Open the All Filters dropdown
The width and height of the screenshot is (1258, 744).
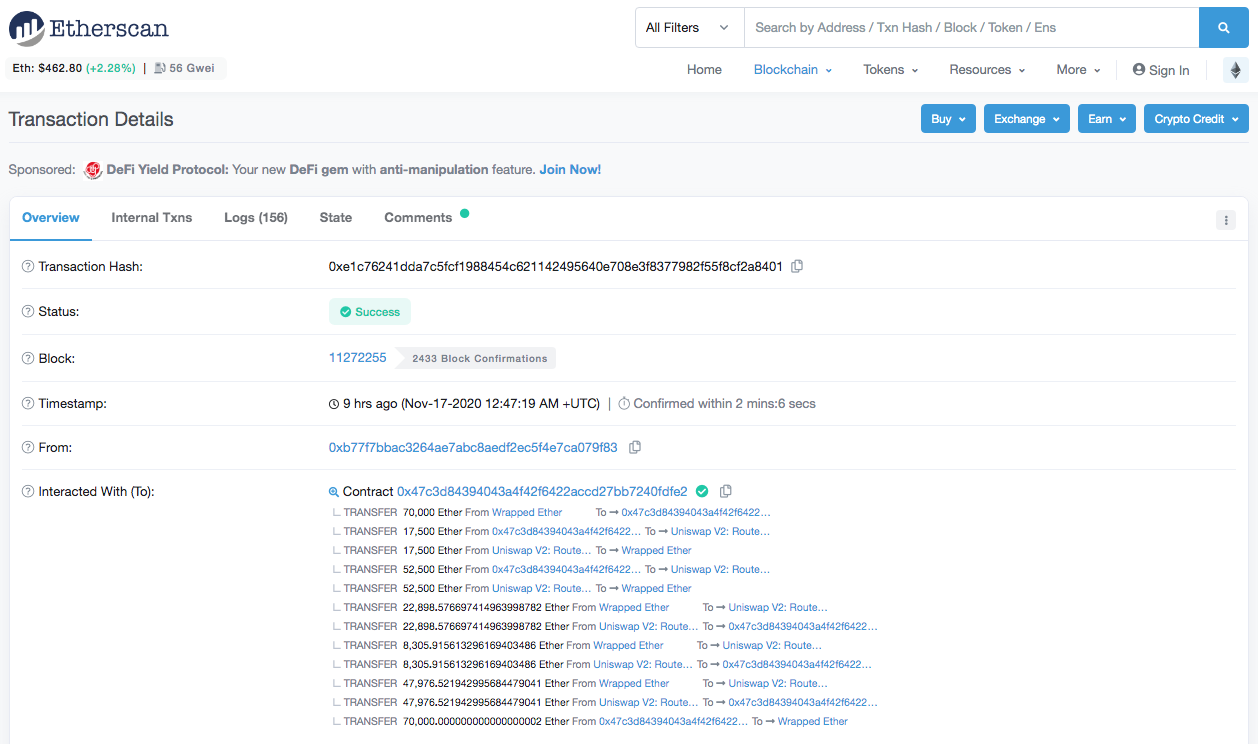point(690,28)
